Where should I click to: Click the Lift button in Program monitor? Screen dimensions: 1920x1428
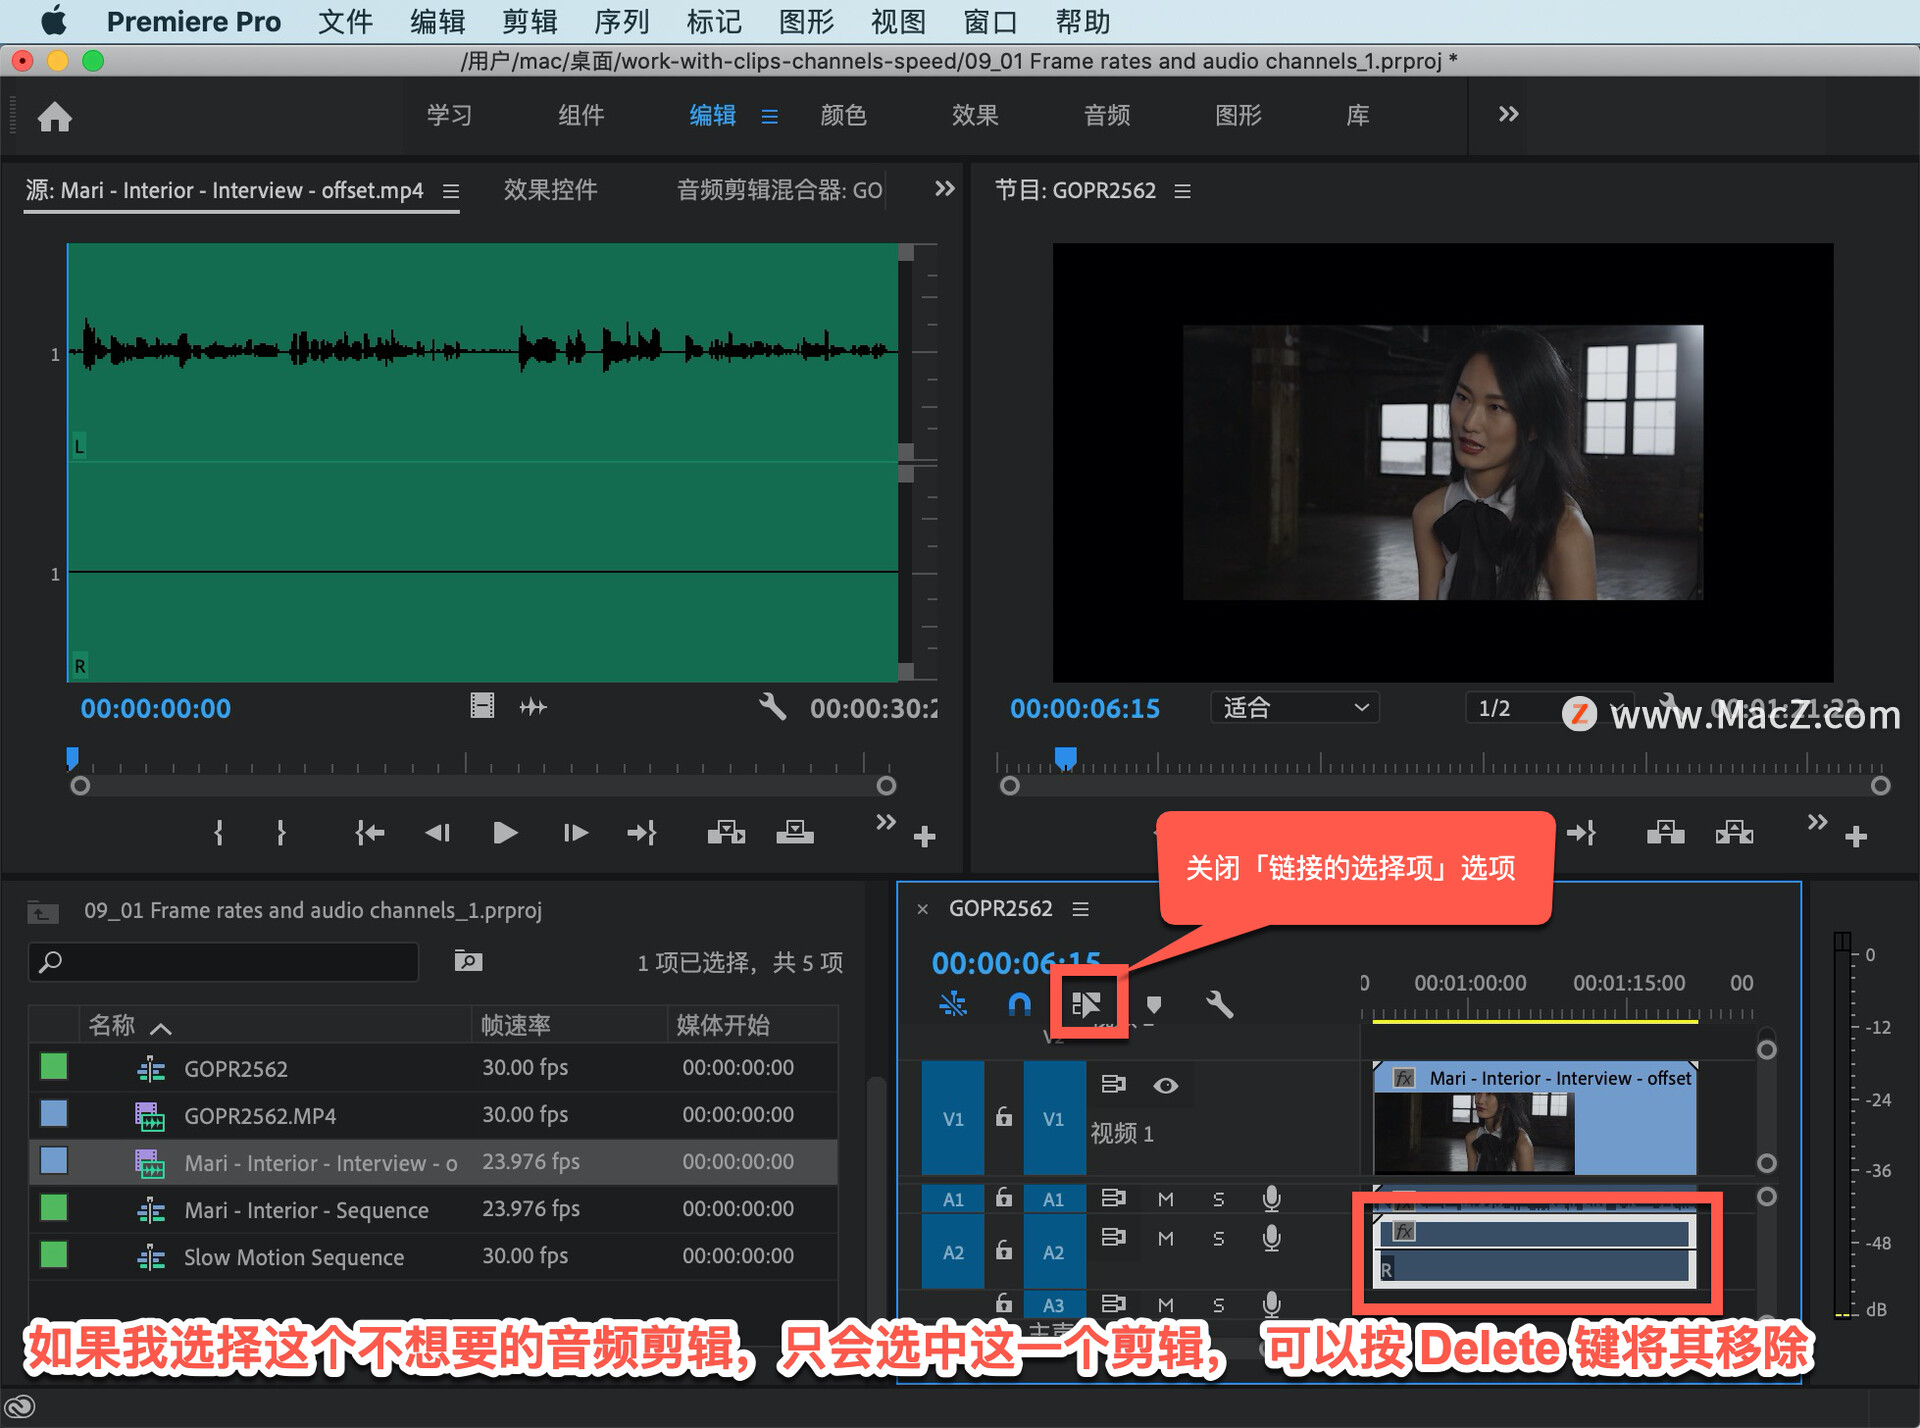point(1665,832)
